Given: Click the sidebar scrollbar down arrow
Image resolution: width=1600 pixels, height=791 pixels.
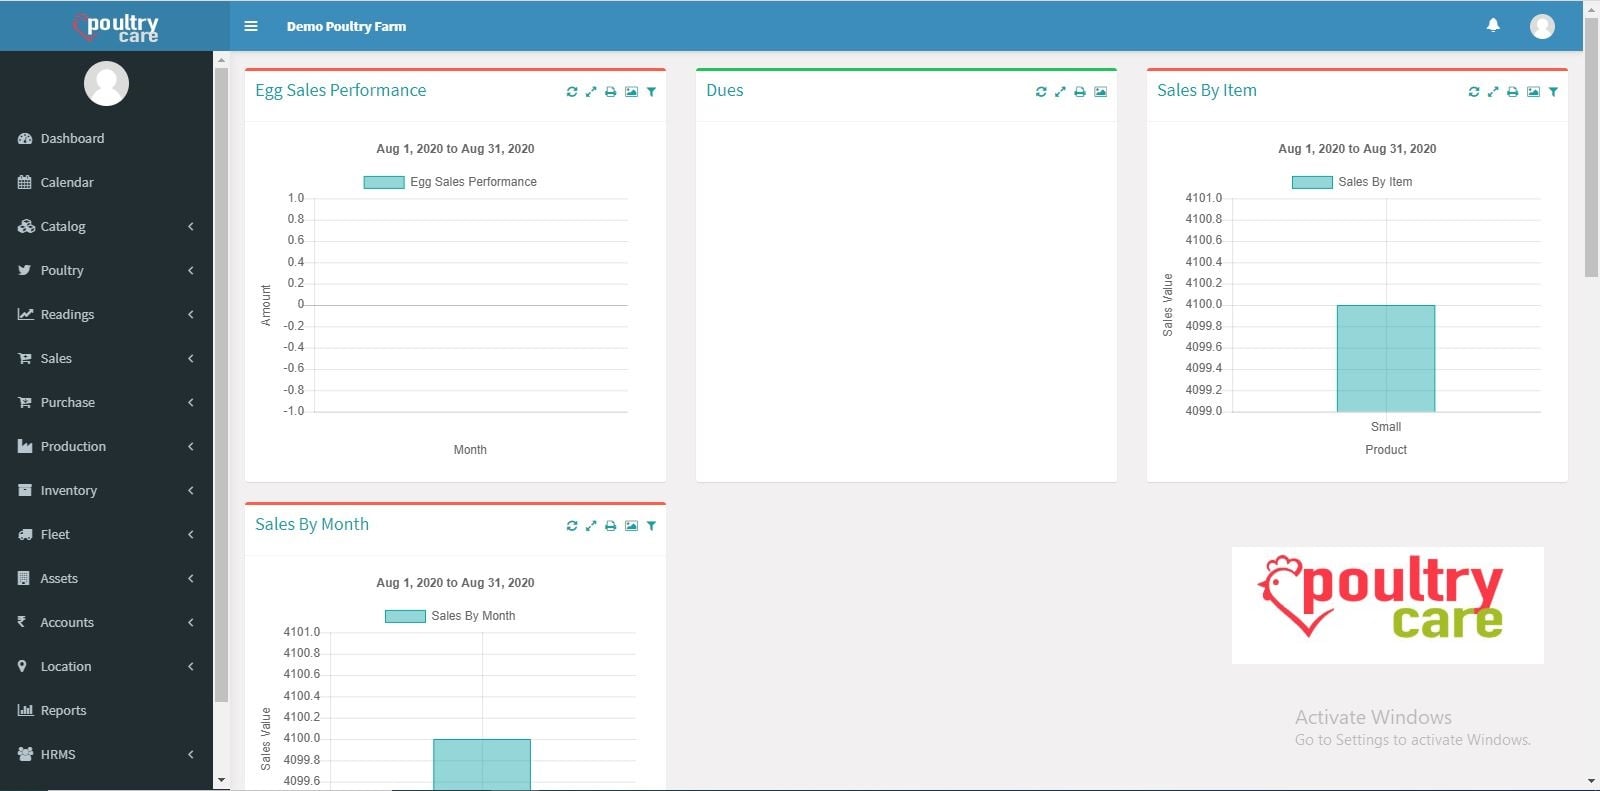Looking at the screenshot, I should [x=221, y=780].
